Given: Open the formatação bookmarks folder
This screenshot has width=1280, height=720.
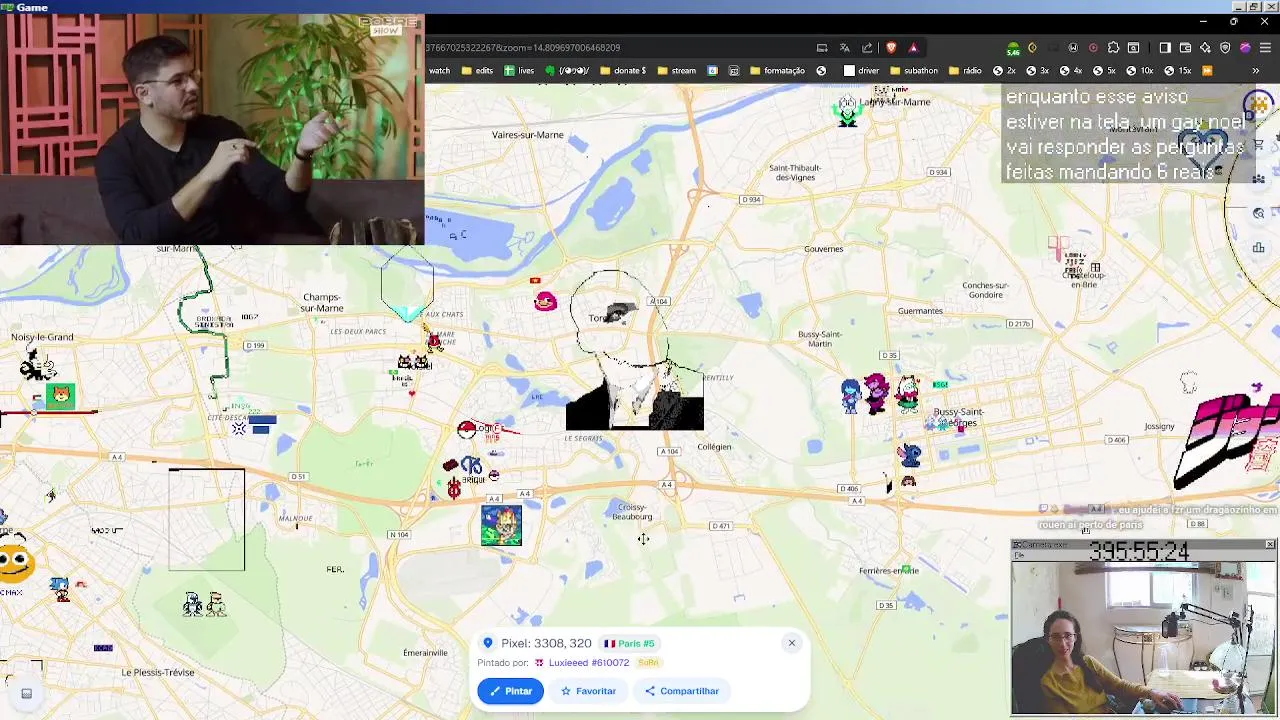Looking at the screenshot, I should [x=777, y=71].
